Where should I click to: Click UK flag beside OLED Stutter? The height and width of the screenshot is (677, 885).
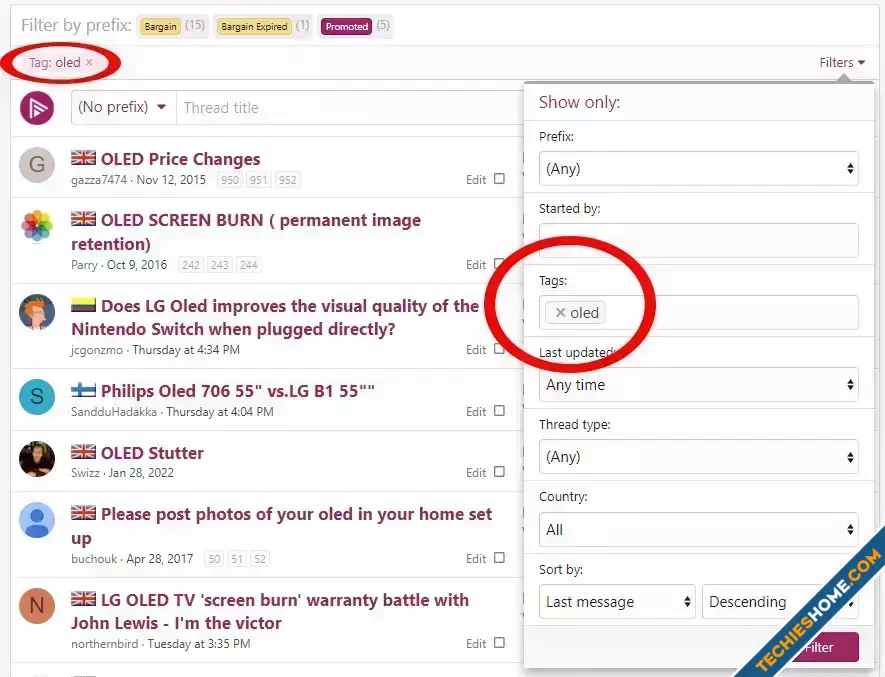84,452
